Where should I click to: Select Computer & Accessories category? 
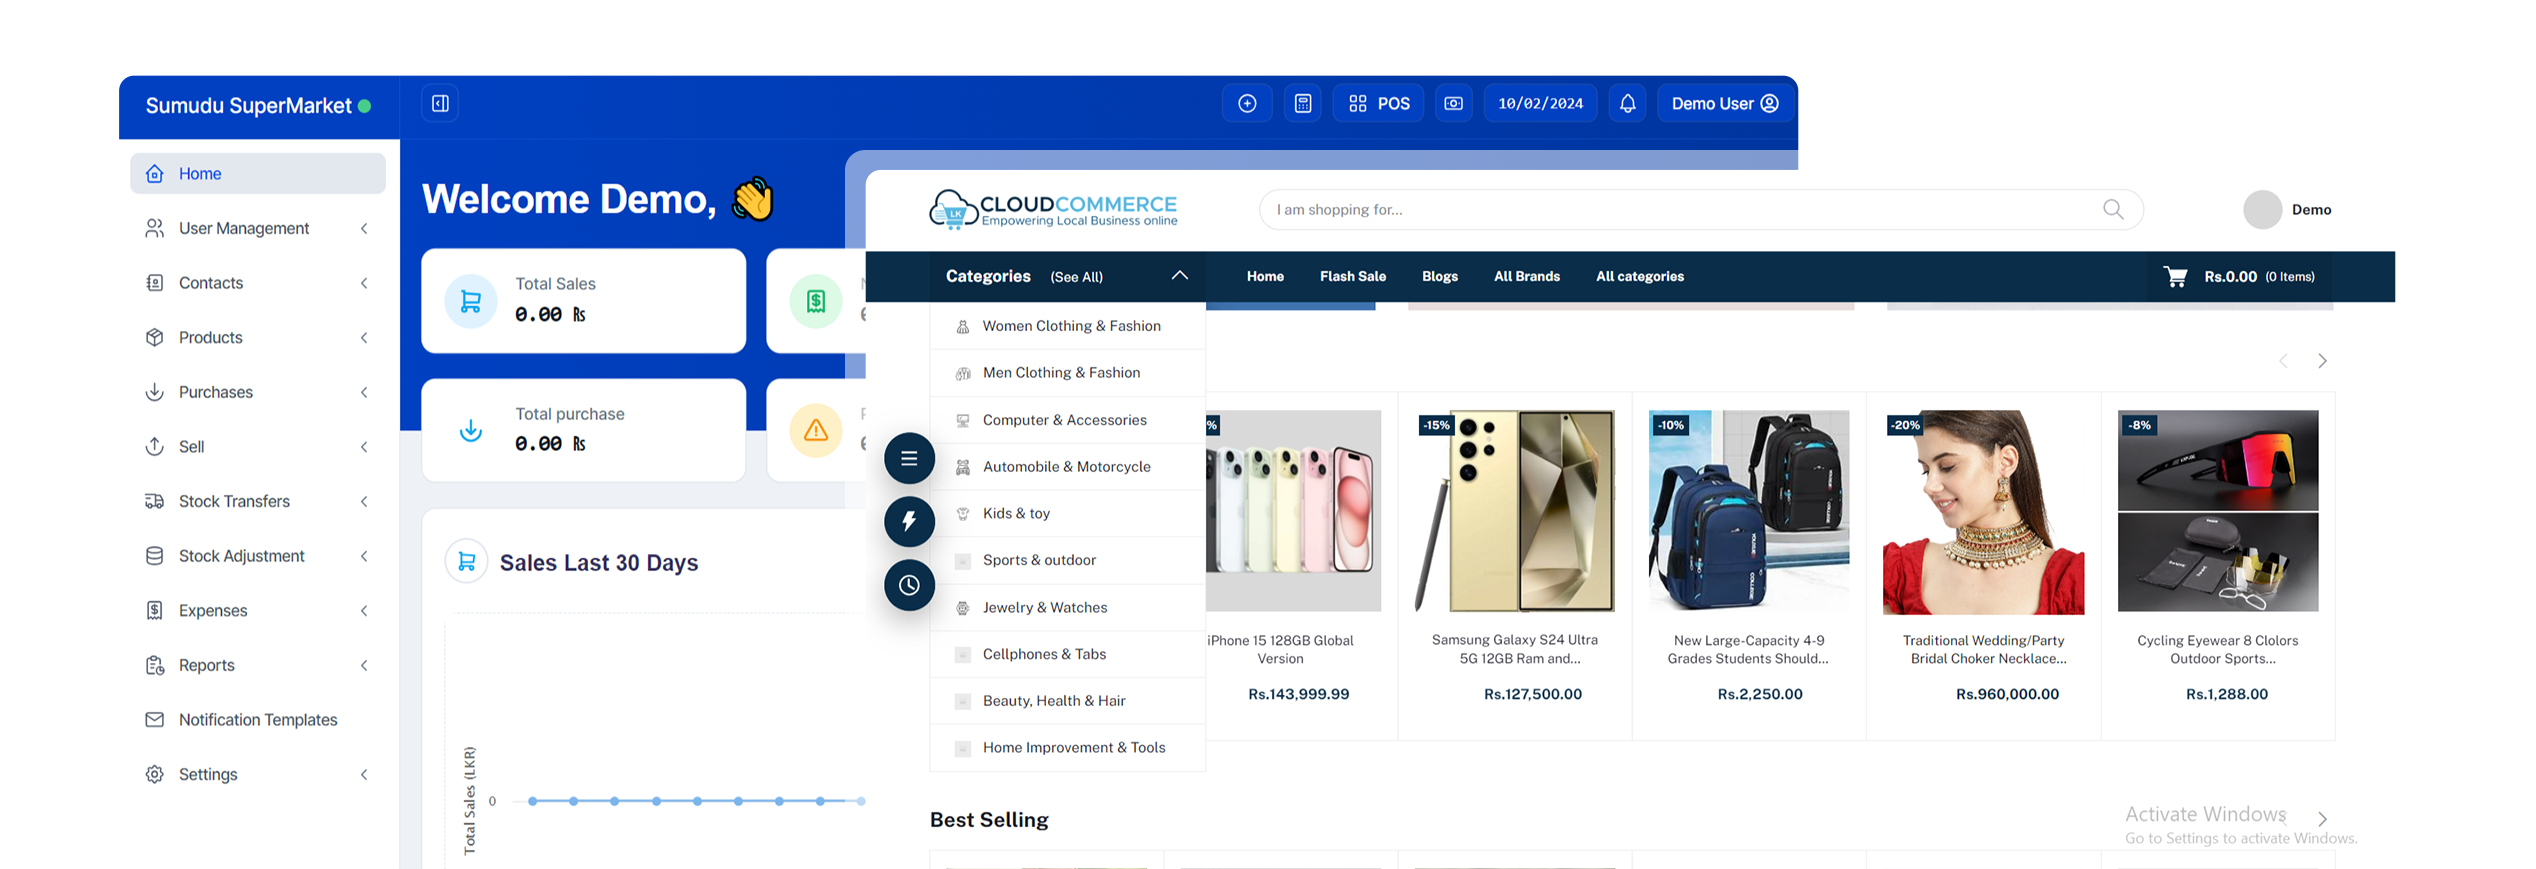(1067, 420)
